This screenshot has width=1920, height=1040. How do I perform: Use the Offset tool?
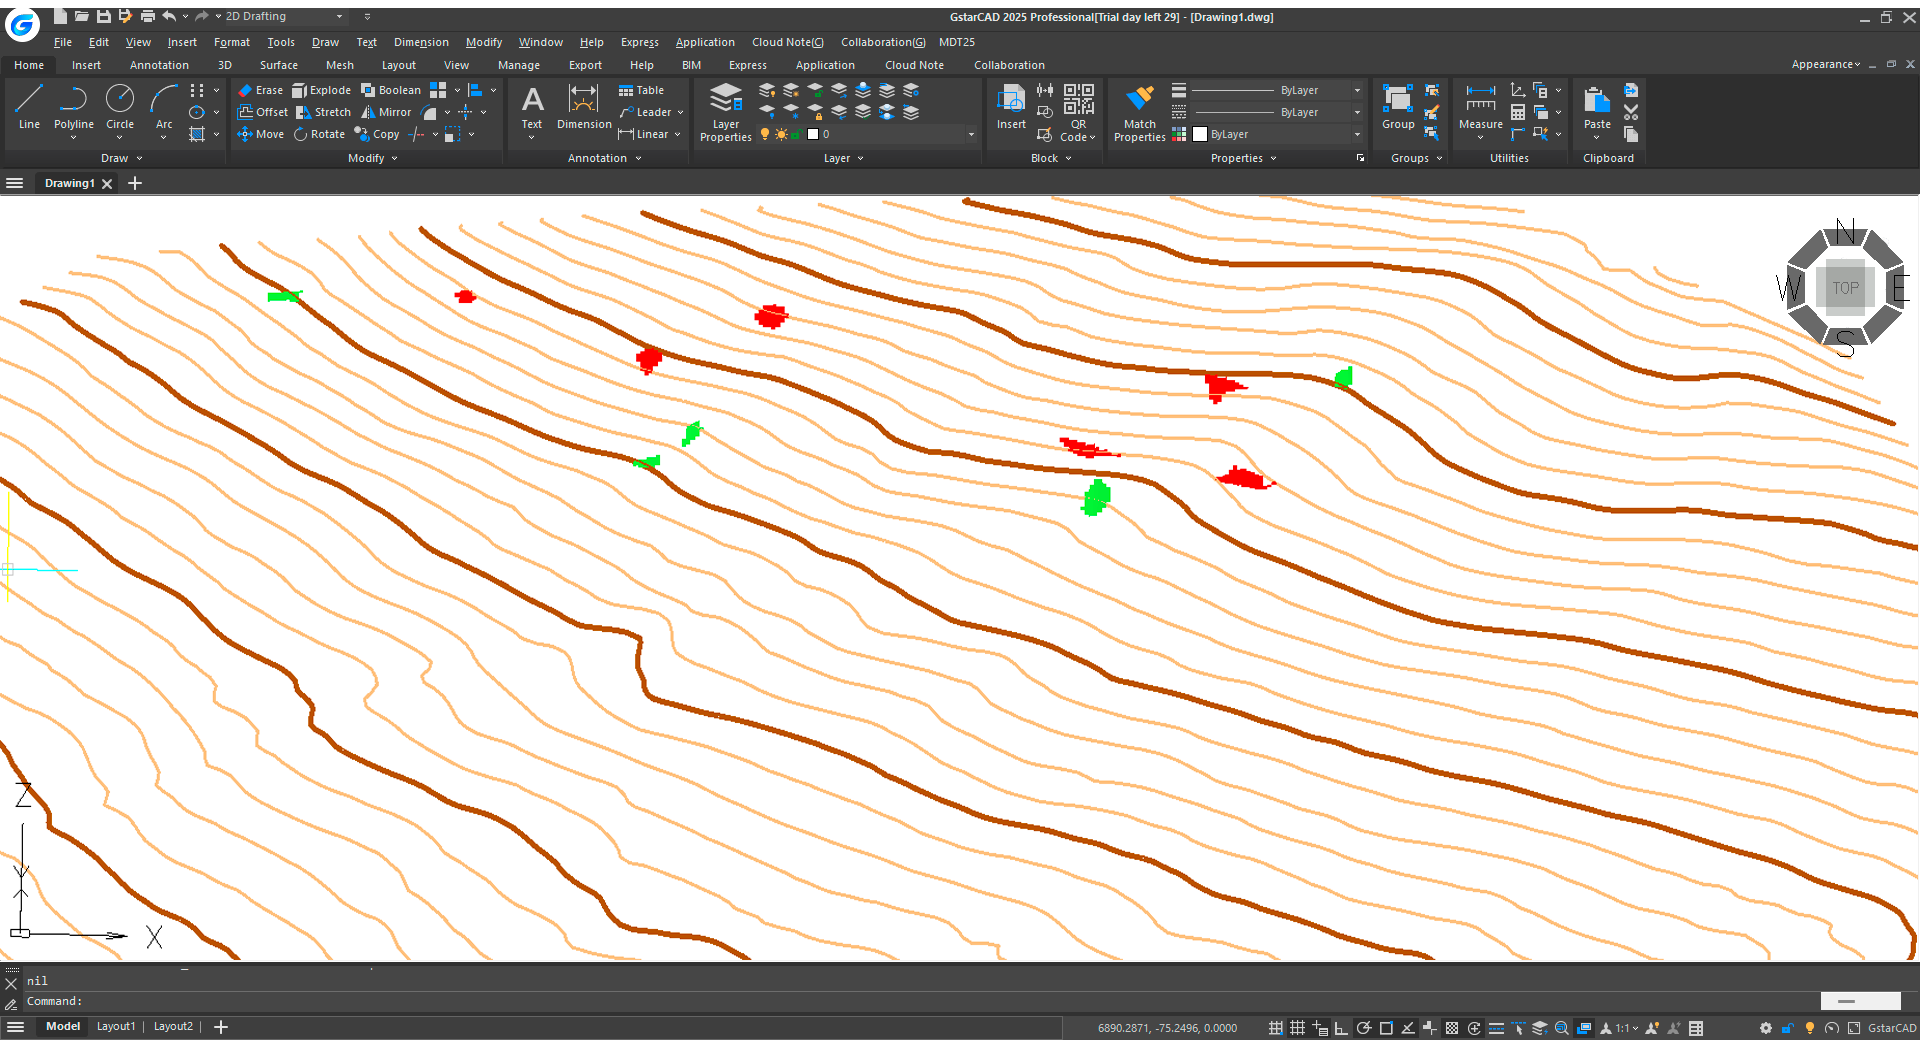coord(263,112)
